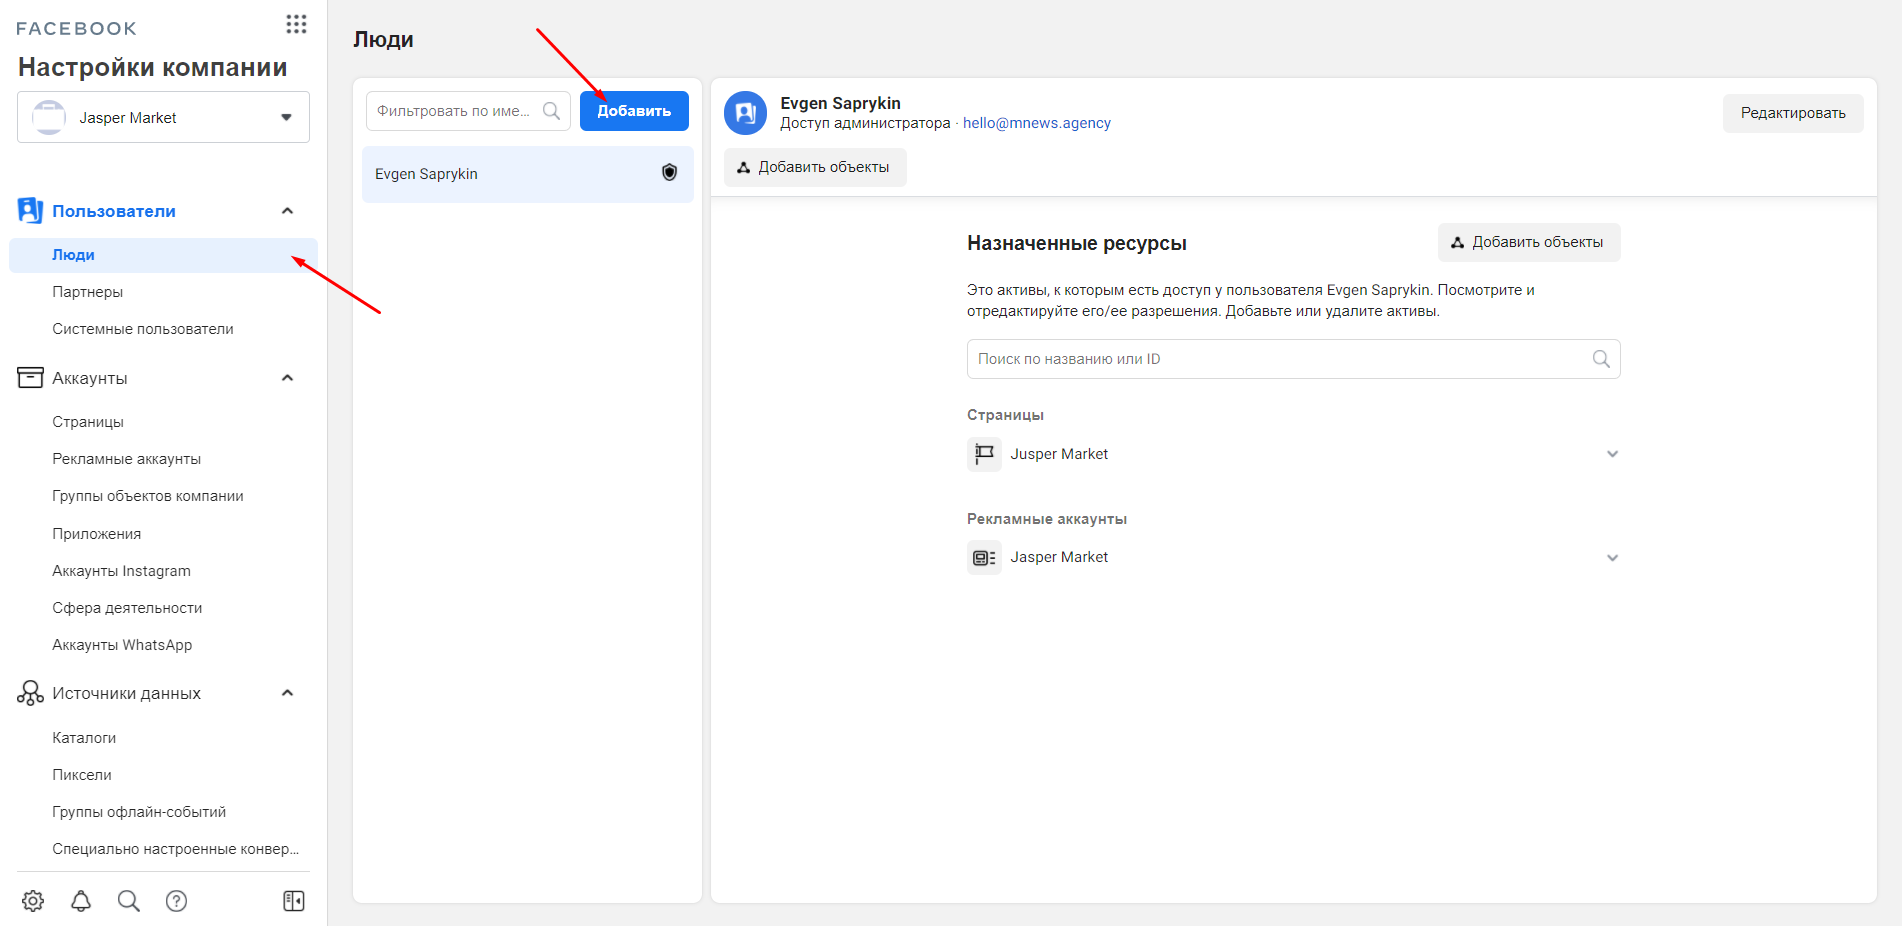Click magnifier icon in name filter field
Image resolution: width=1902 pixels, height=926 pixels.
click(551, 111)
